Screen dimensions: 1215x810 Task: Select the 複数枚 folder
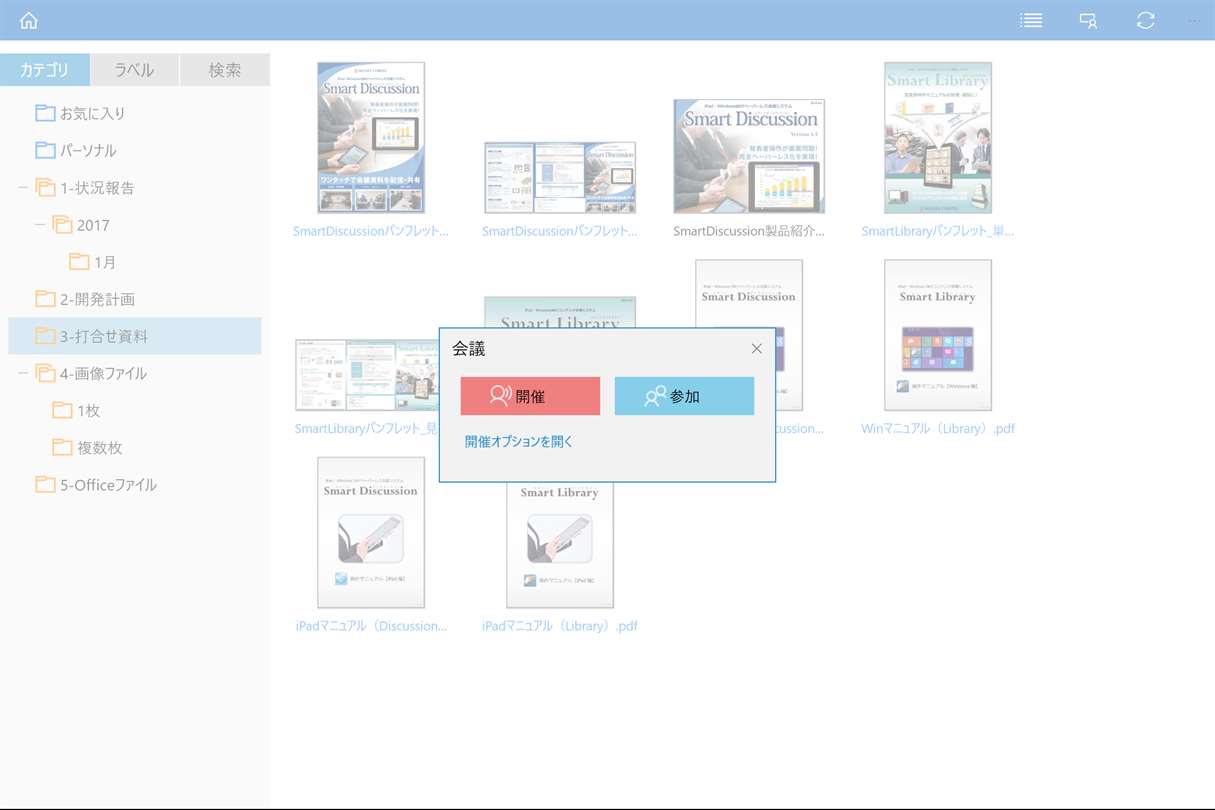click(x=100, y=447)
